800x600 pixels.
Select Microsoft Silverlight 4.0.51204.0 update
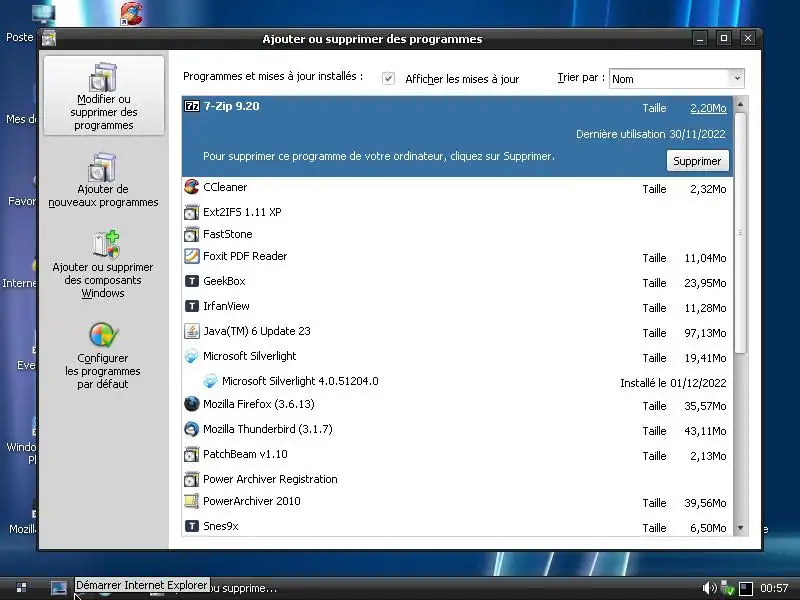(458, 382)
